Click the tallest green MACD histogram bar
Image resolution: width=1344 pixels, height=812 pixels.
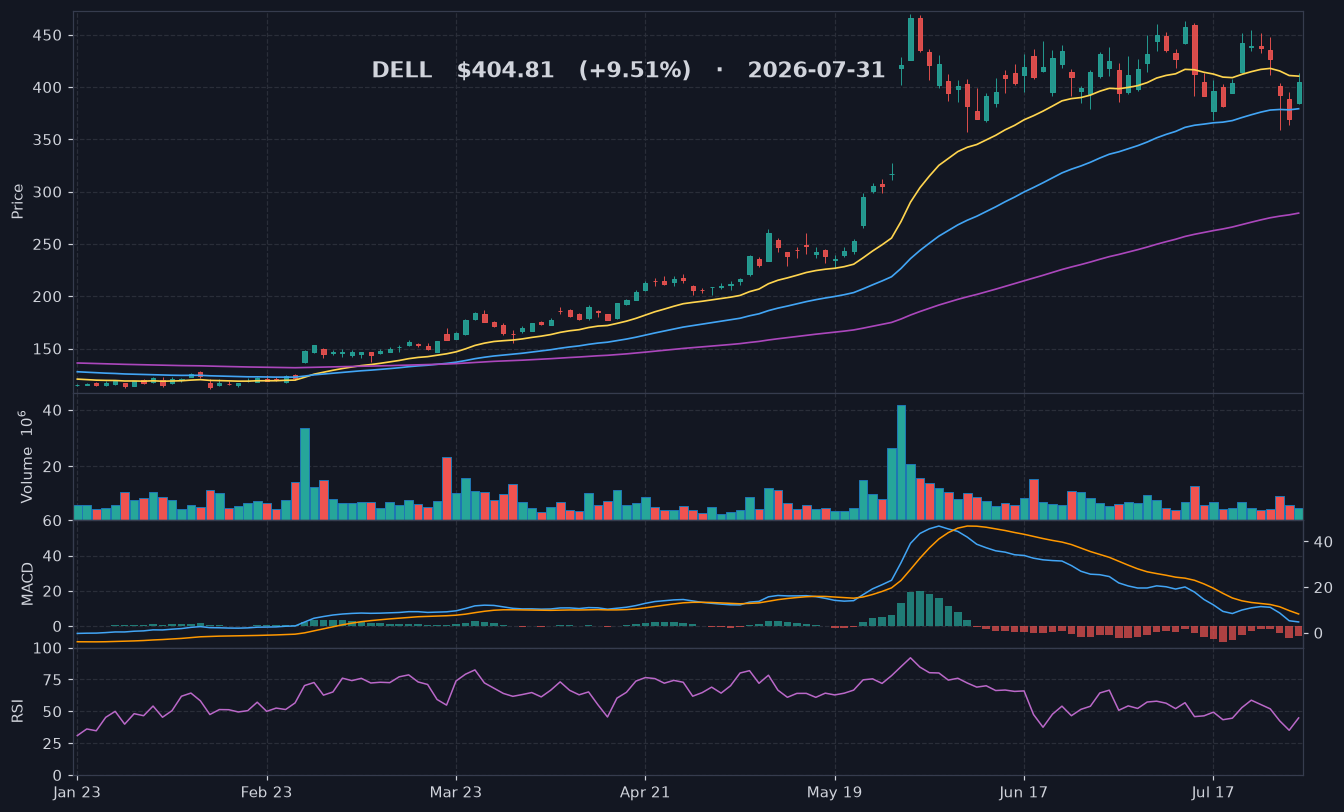tap(920, 609)
